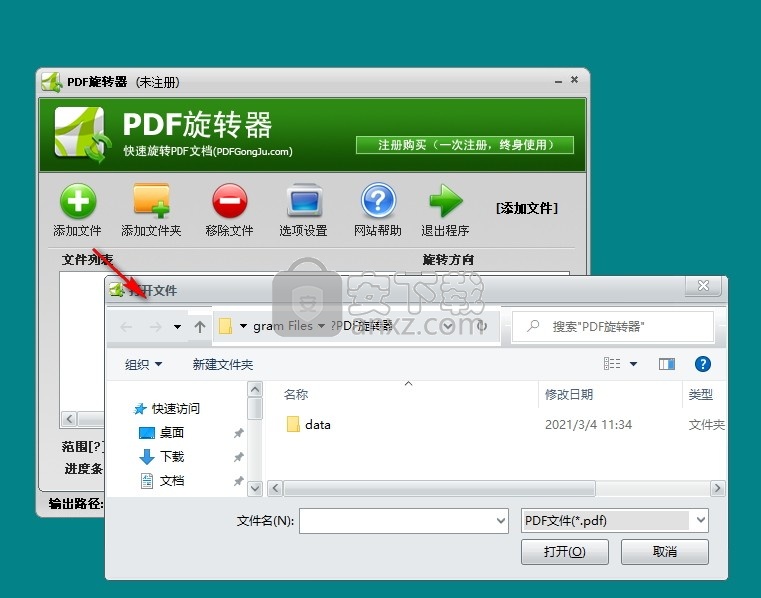Open recent locations dropdown arrow

point(178,327)
